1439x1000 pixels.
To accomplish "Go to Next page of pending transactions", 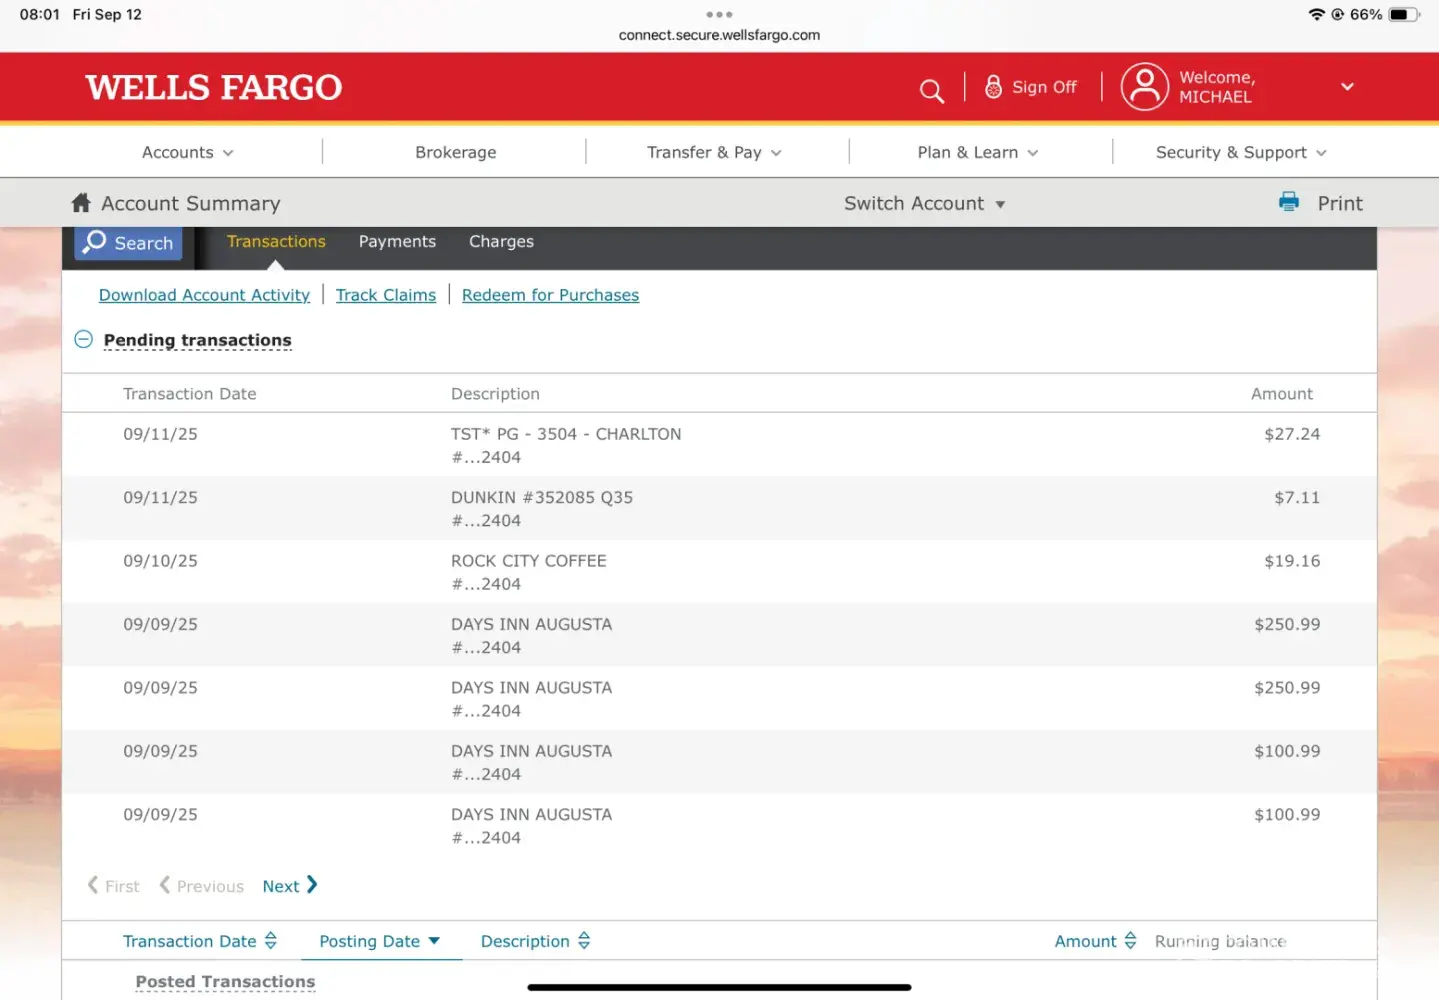I will (289, 886).
